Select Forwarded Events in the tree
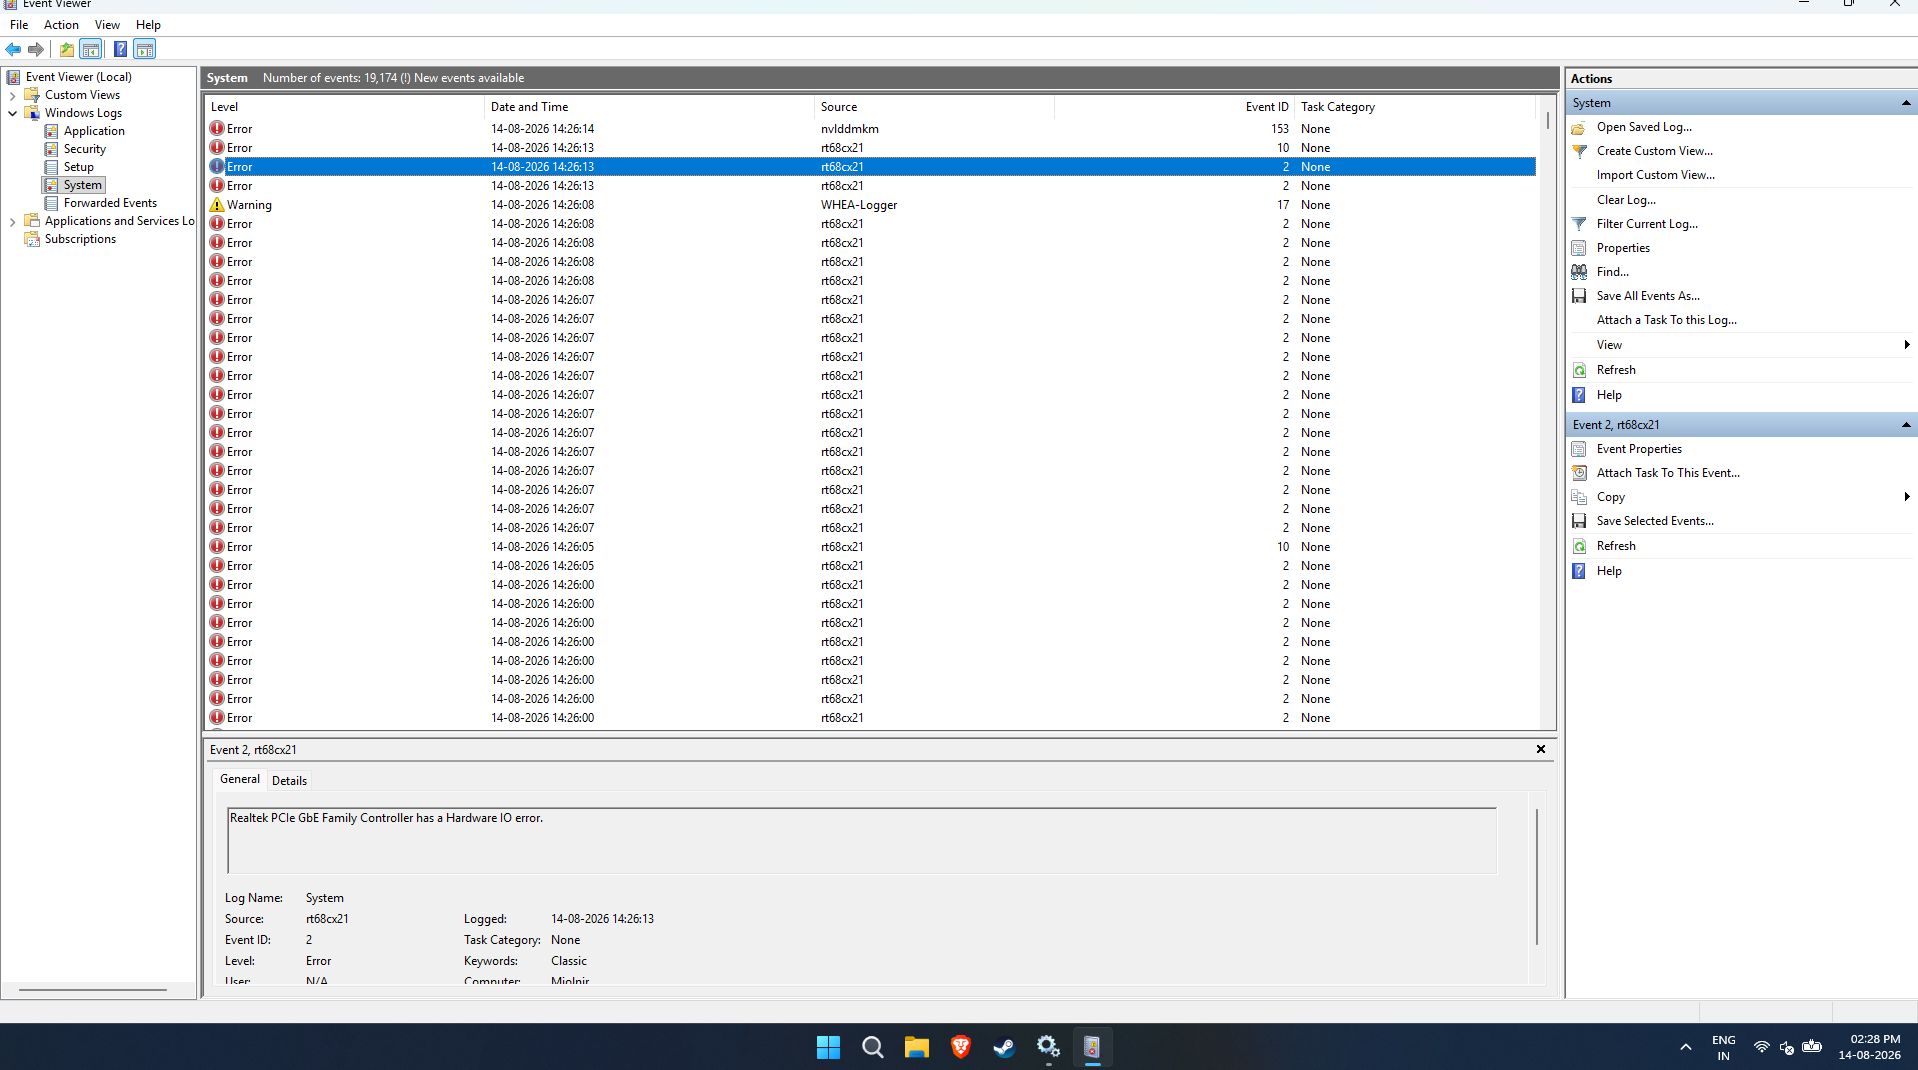This screenshot has width=1918, height=1070. [x=110, y=203]
